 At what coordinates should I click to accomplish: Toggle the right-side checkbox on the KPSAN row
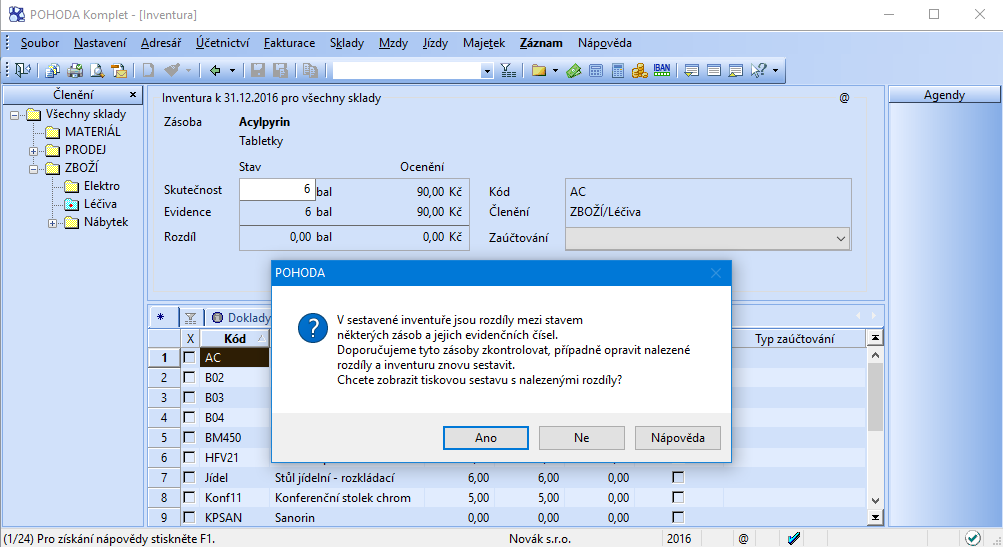tap(678, 517)
